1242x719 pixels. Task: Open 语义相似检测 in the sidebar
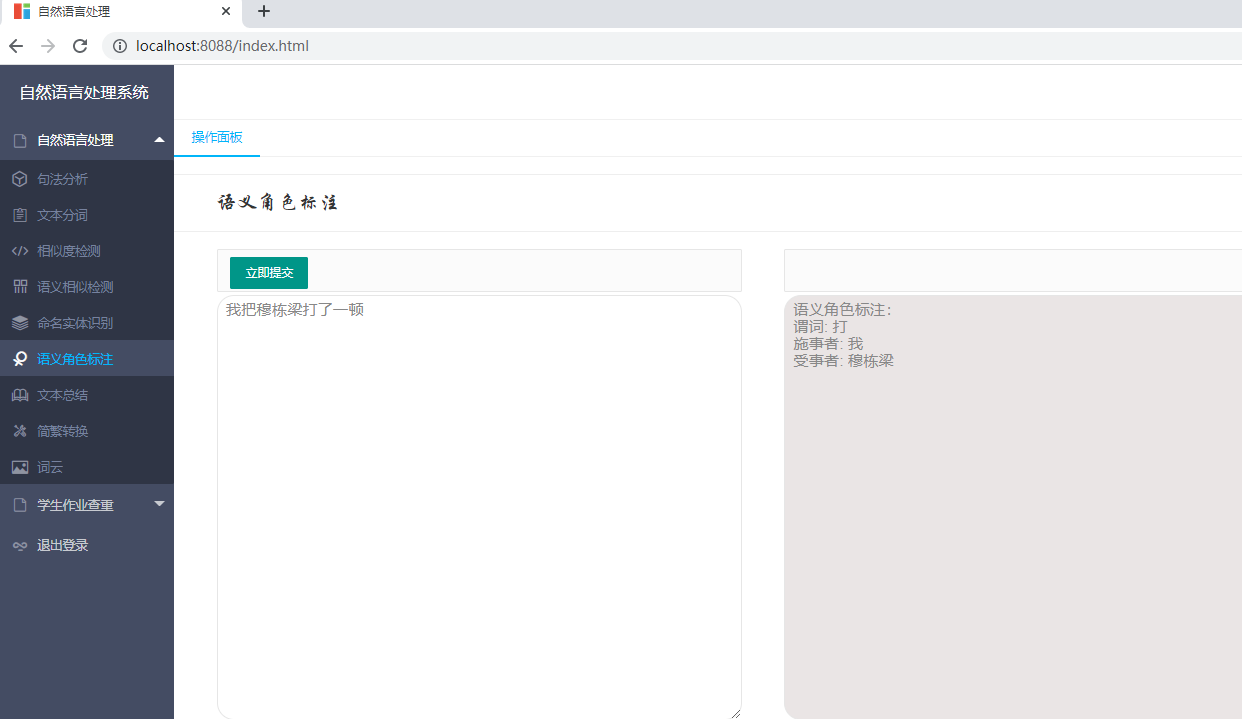pos(87,287)
